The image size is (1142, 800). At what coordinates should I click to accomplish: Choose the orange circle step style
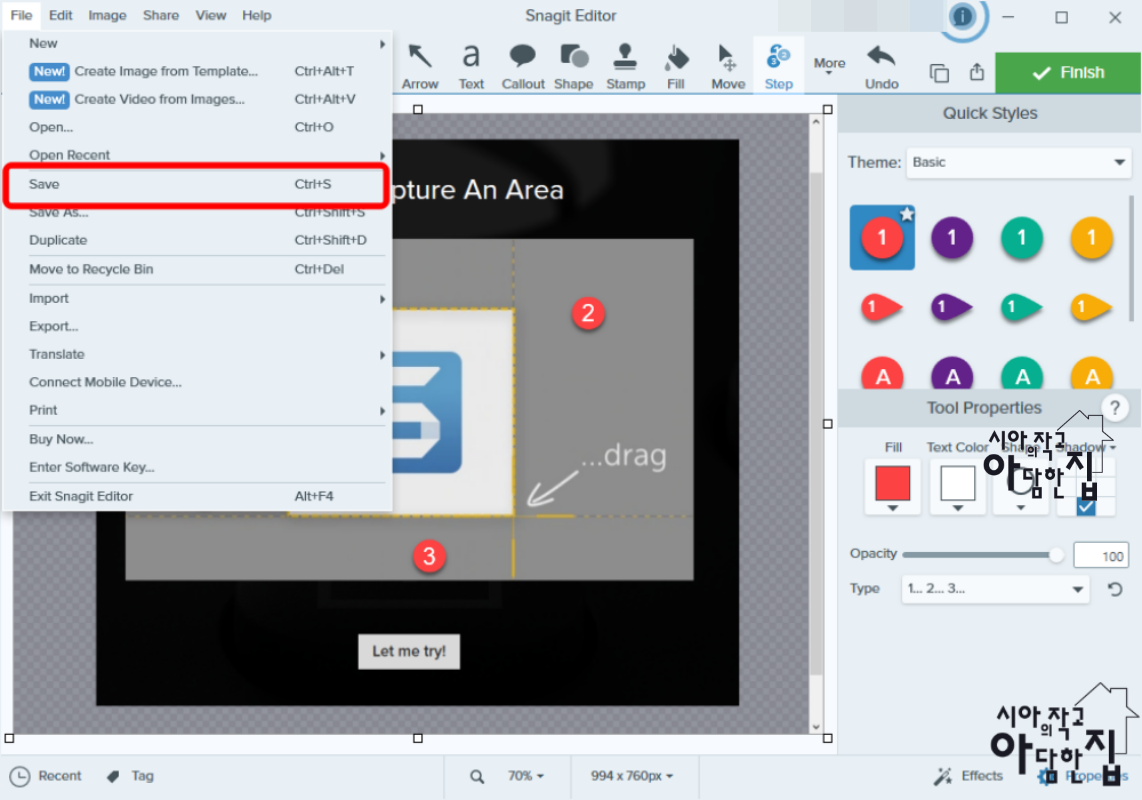click(x=1091, y=238)
